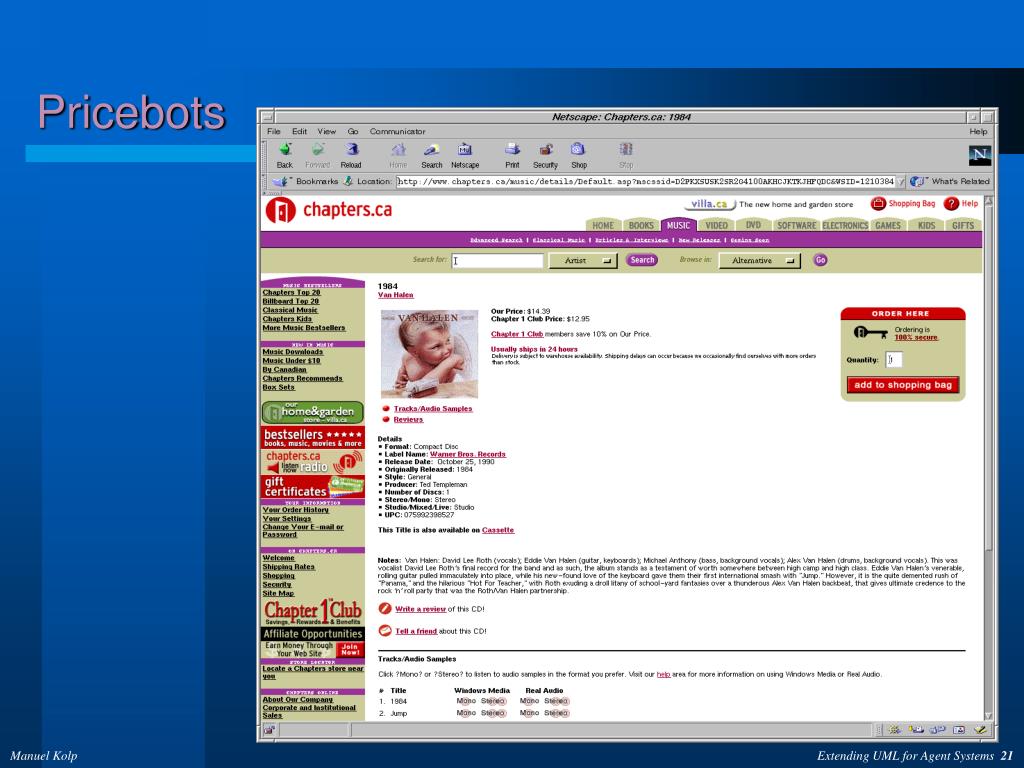
Task: Open the Alternative browse dropdown
Action: coord(760,260)
